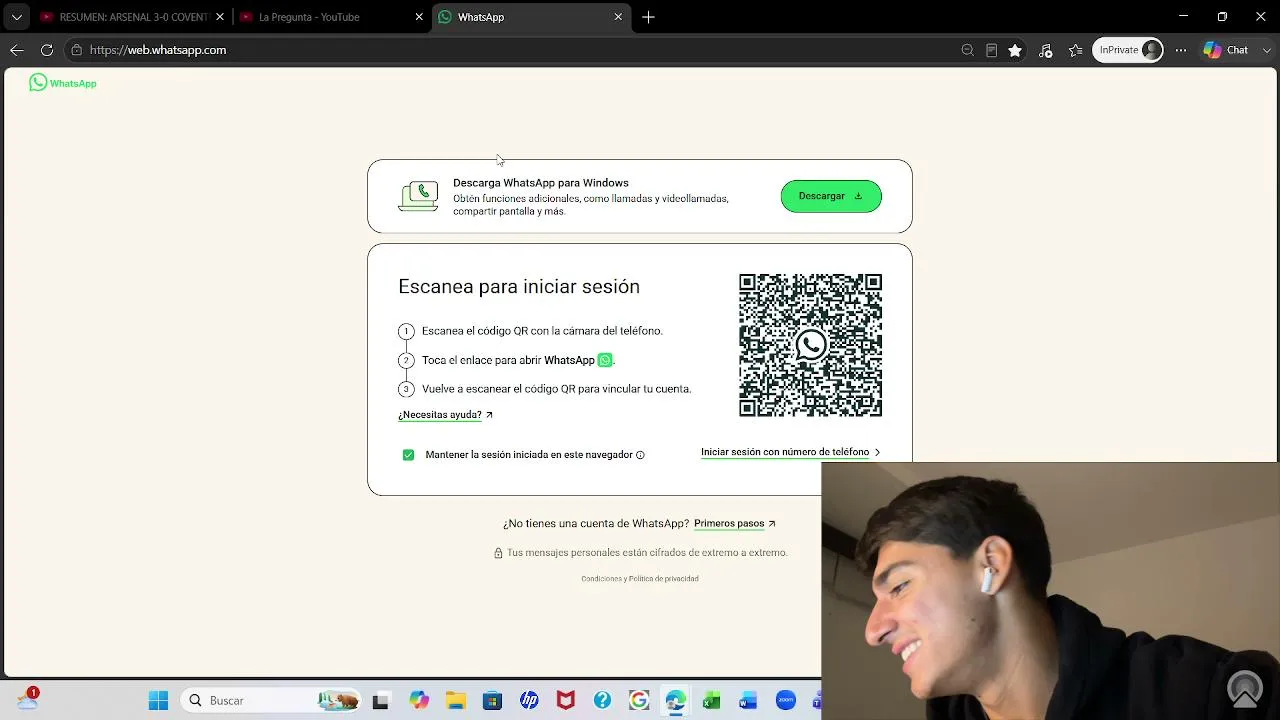Click the laptop phone icon in download banner
The image size is (1280, 720).
pos(418,196)
